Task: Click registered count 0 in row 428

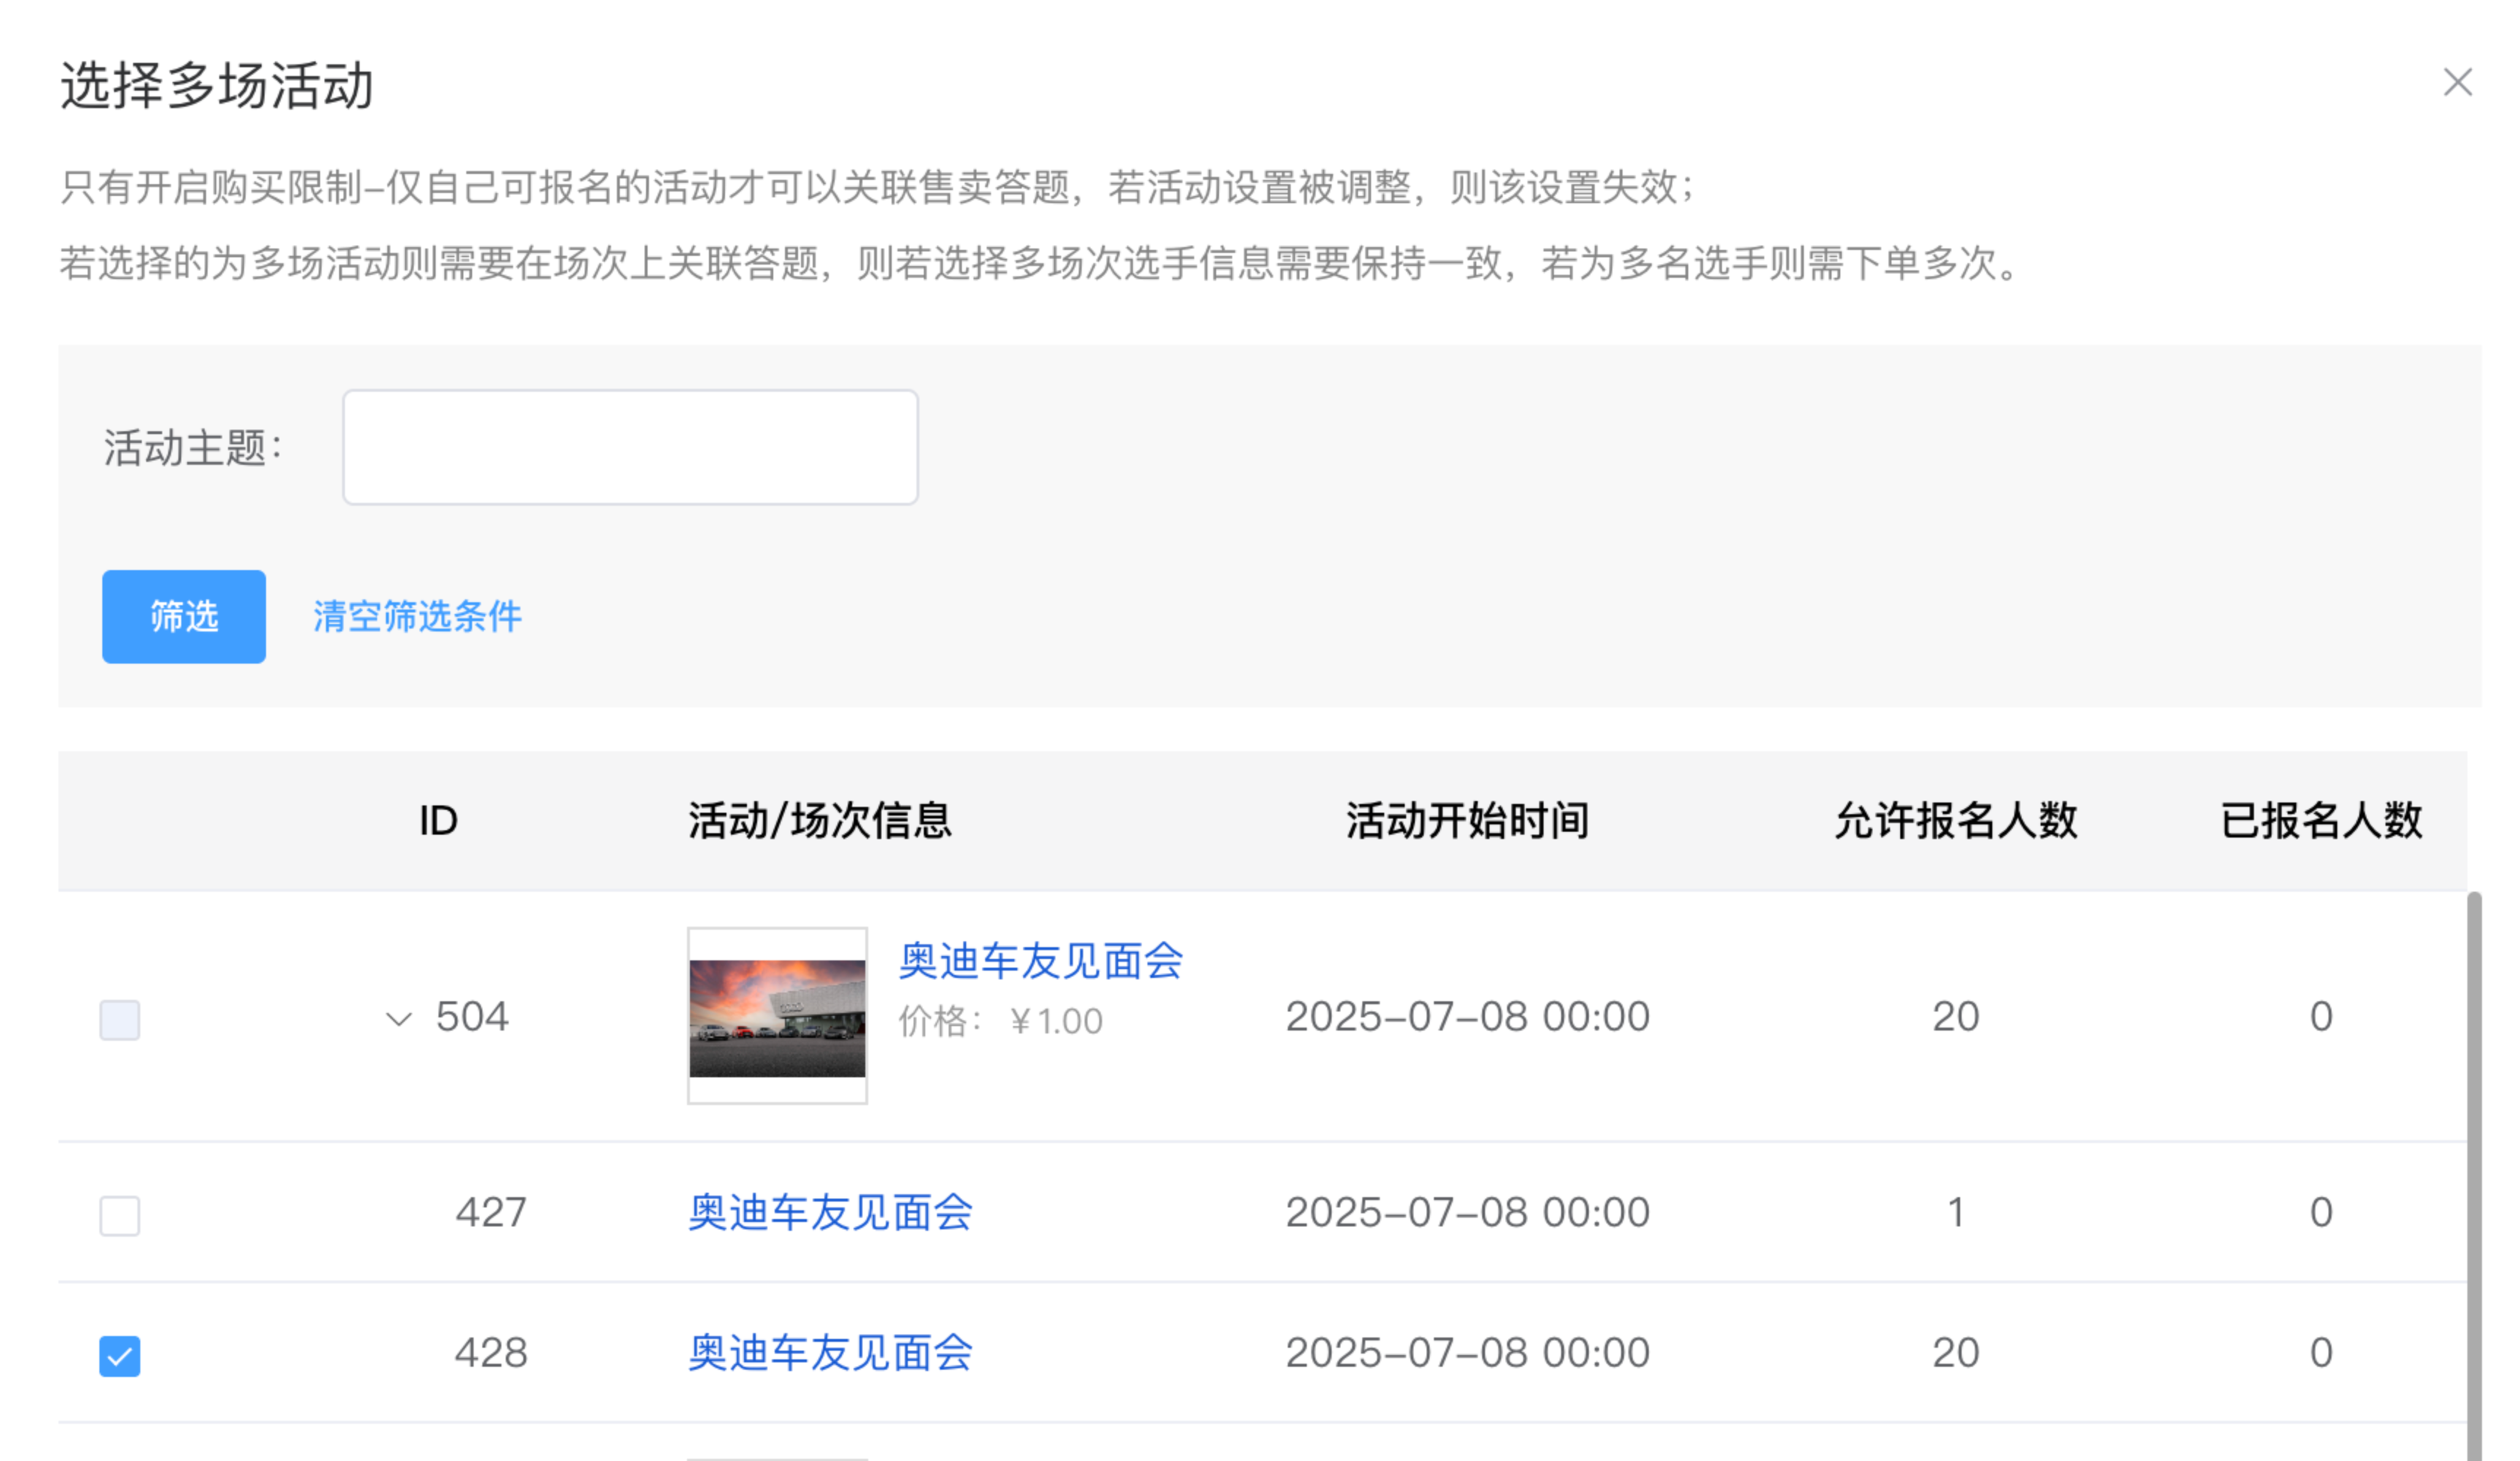Action: 2321,1352
